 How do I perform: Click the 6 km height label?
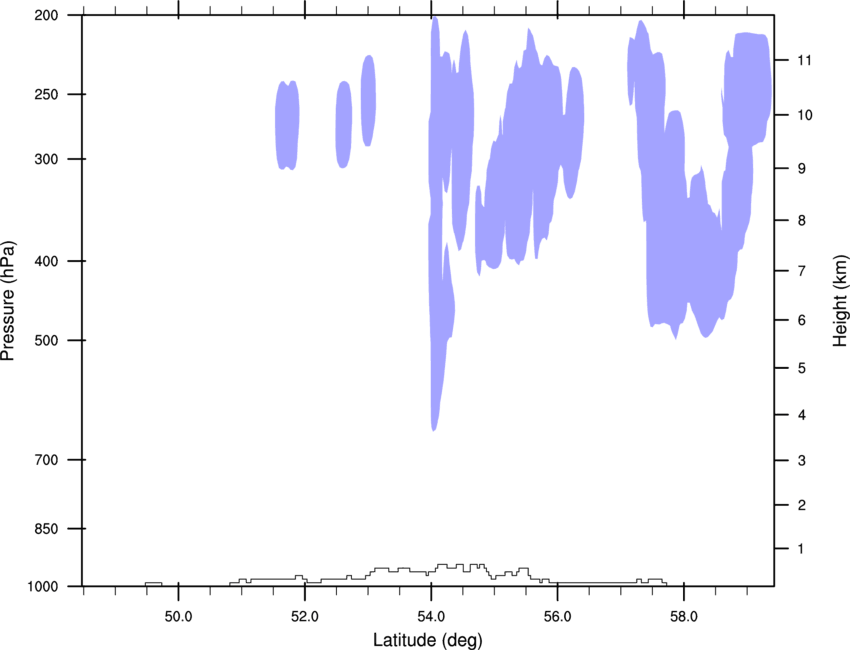pyautogui.click(x=802, y=320)
